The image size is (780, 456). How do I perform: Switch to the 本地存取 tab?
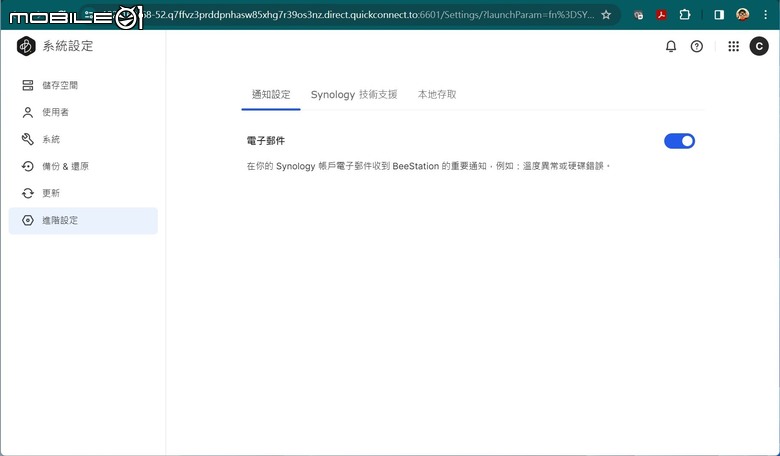pos(437,94)
